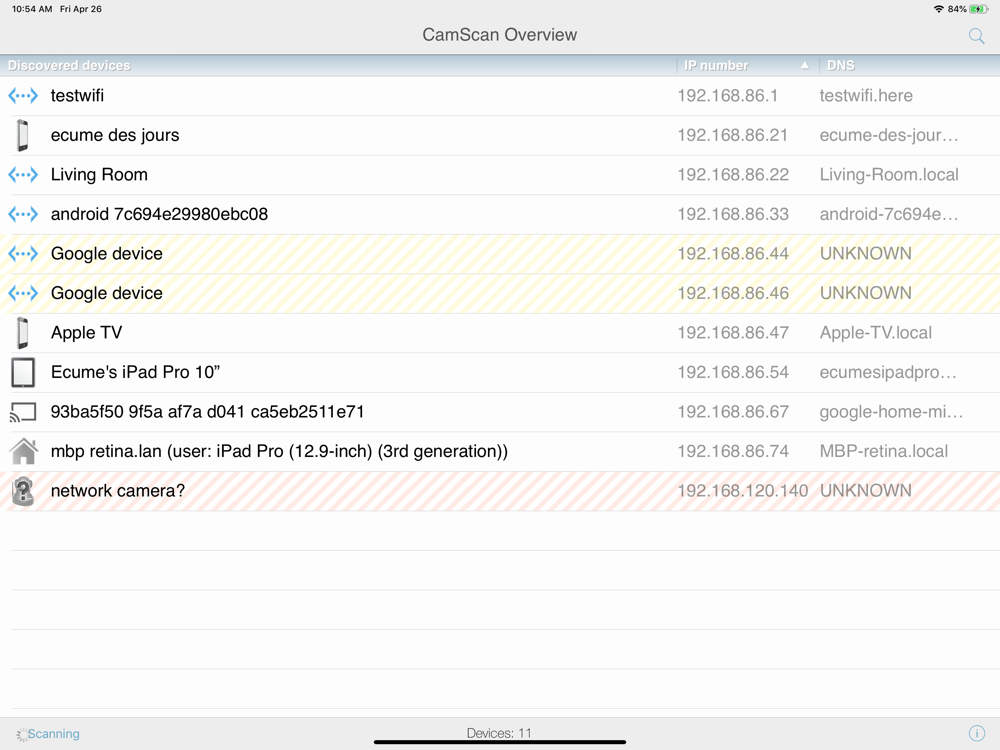1000x750 pixels.
Task: Tap the search magnifier icon
Action: (x=976, y=36)
